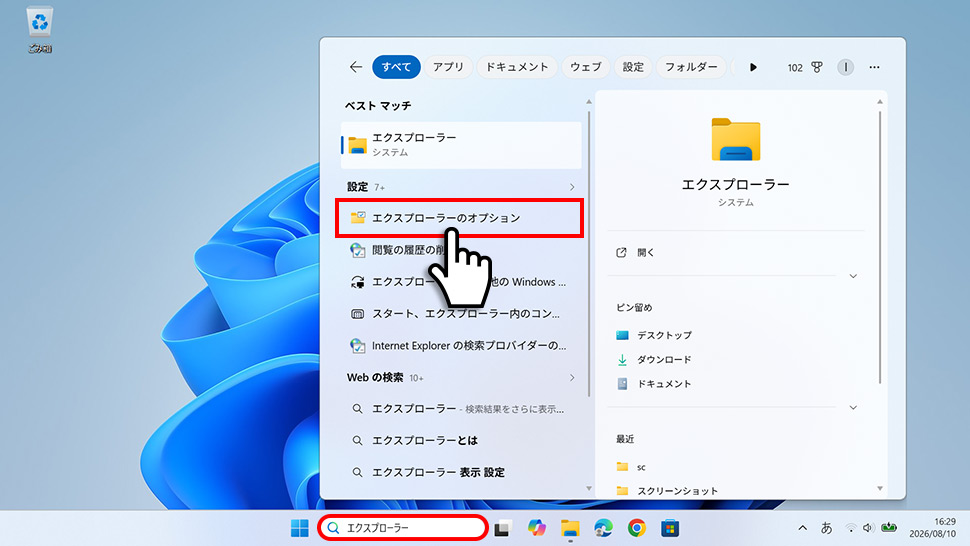970x546 pixels.
Task: Select web suggestion エクスプローラーとは
Action: (x=461, y=440)
